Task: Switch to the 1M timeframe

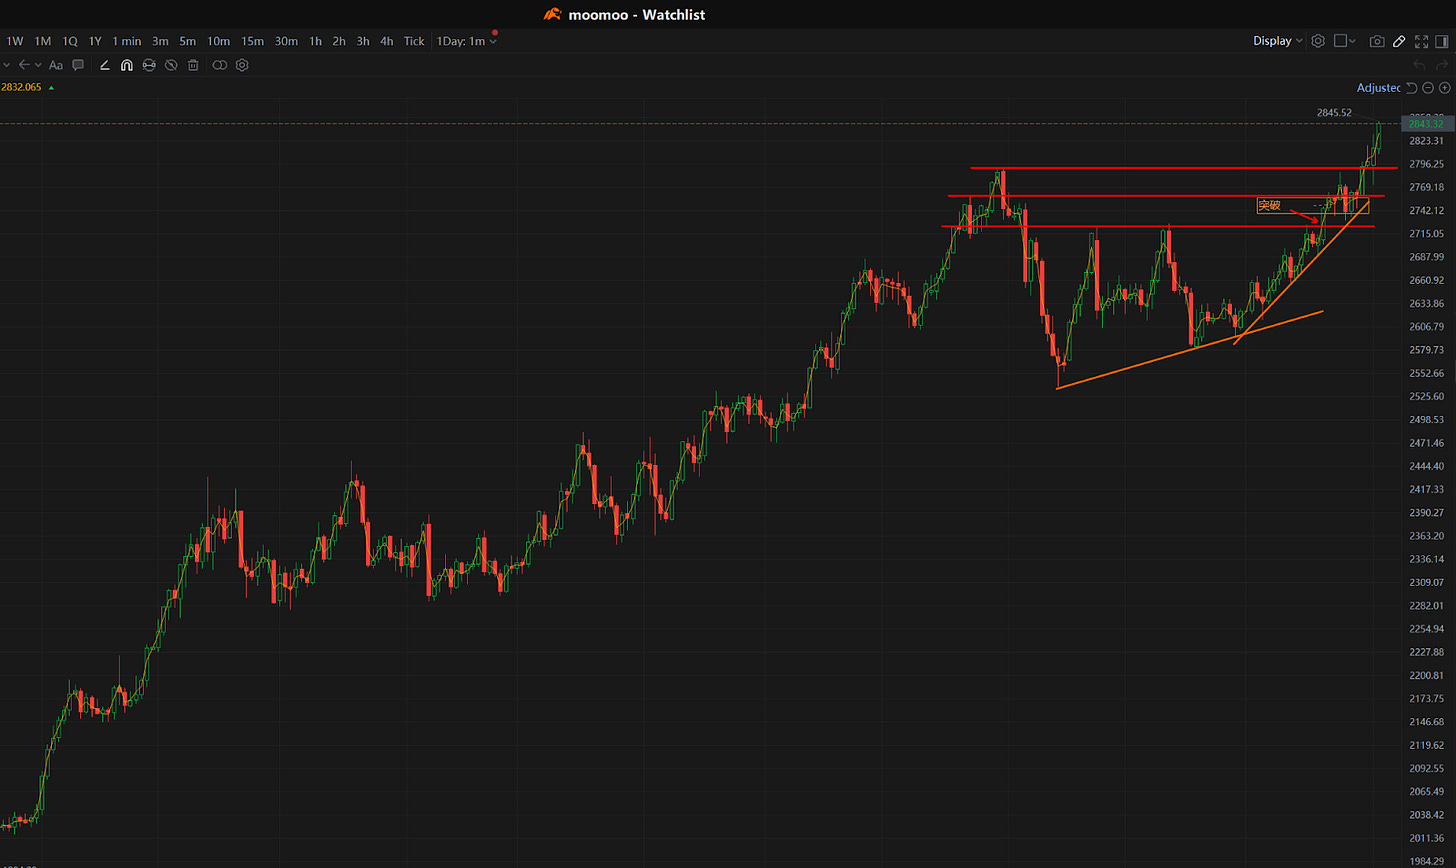Action: 42,41
